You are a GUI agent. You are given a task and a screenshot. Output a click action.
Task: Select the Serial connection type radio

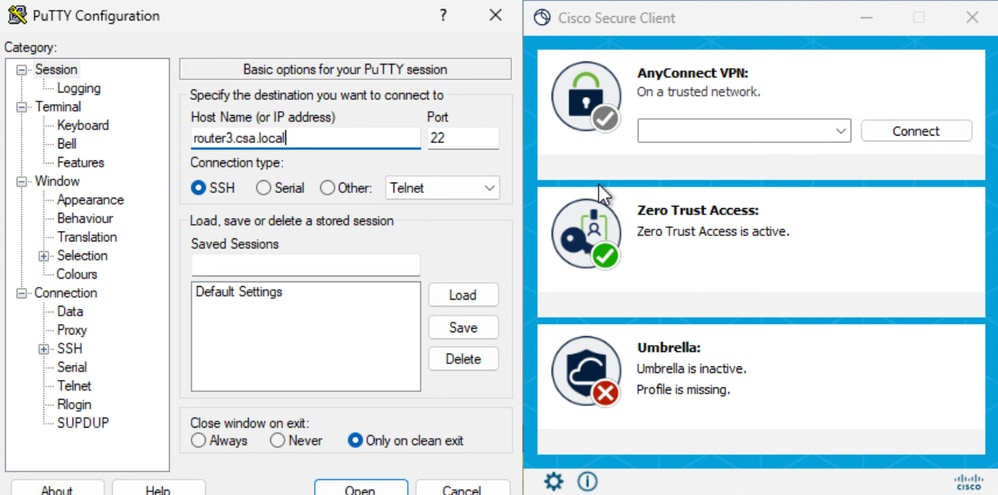pyautogui.click(x=263, y=188)
